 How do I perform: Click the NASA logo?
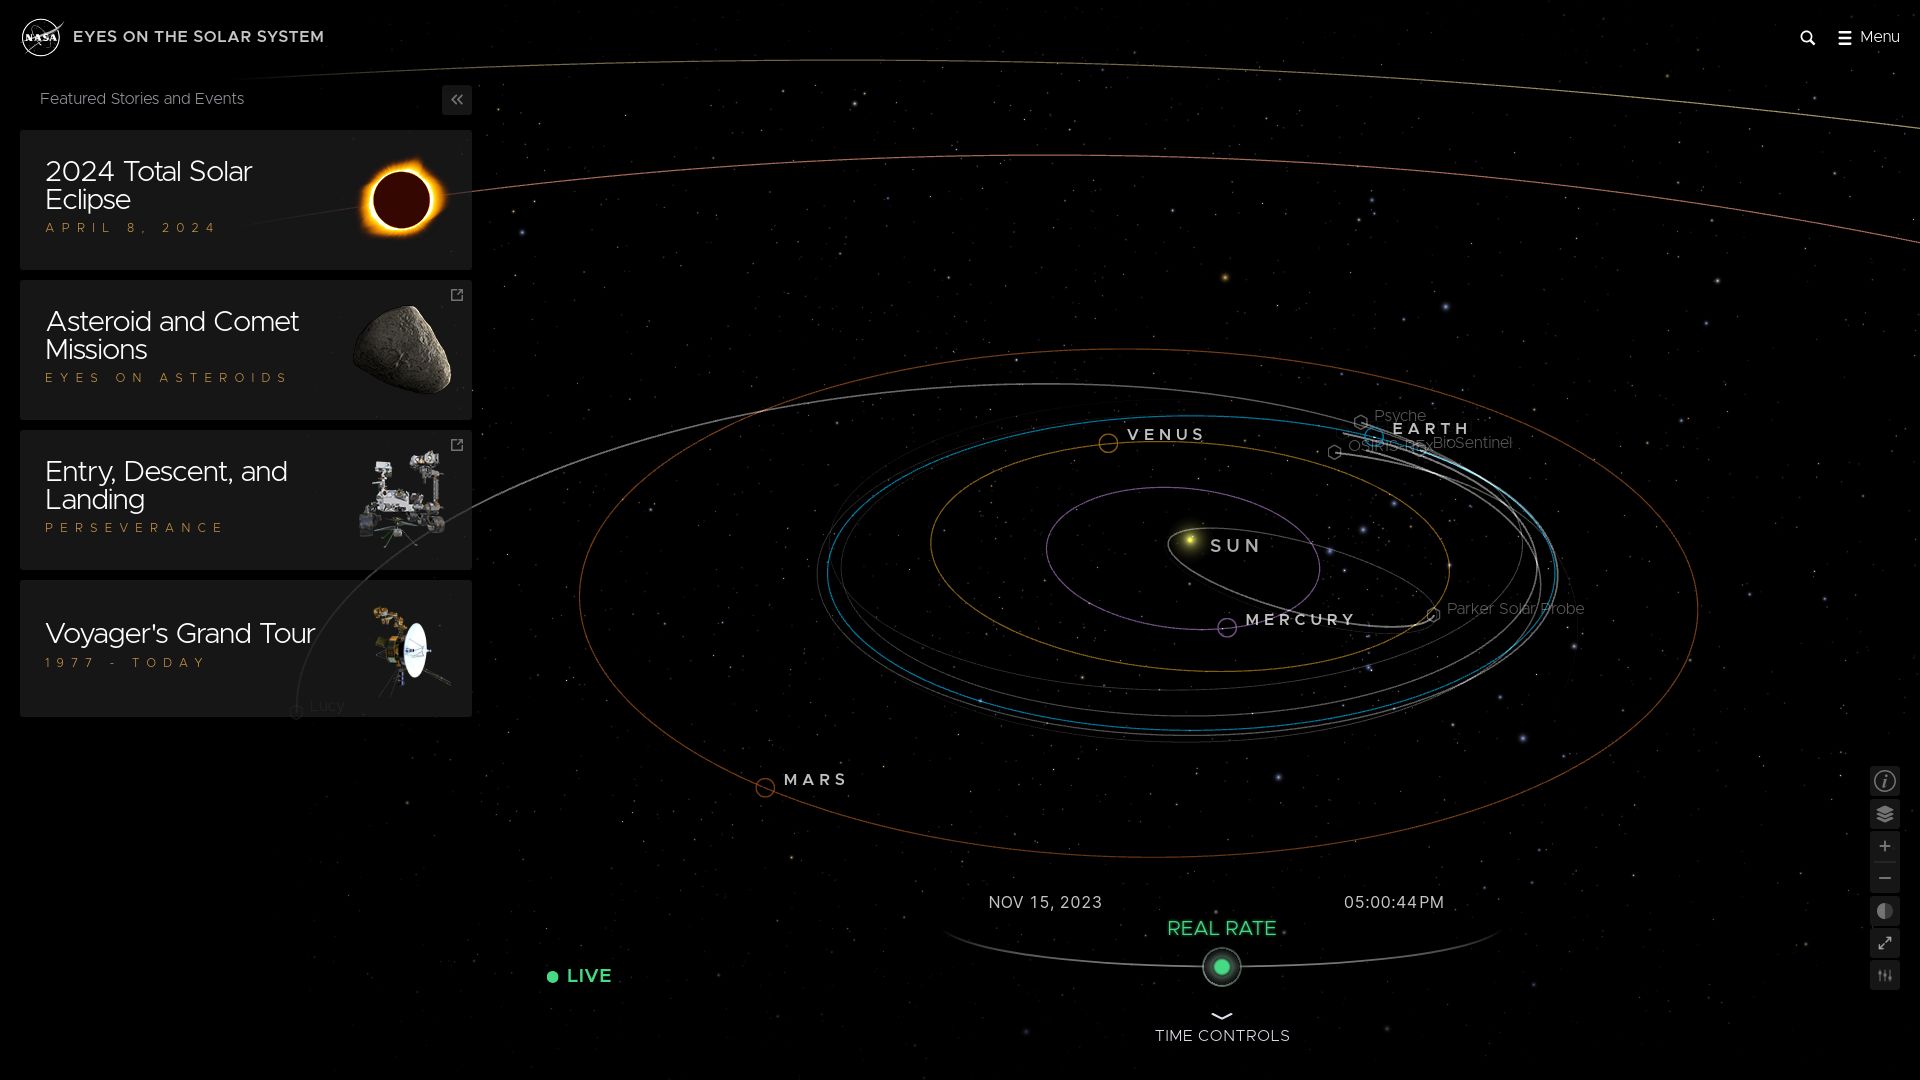coord(42,37)
